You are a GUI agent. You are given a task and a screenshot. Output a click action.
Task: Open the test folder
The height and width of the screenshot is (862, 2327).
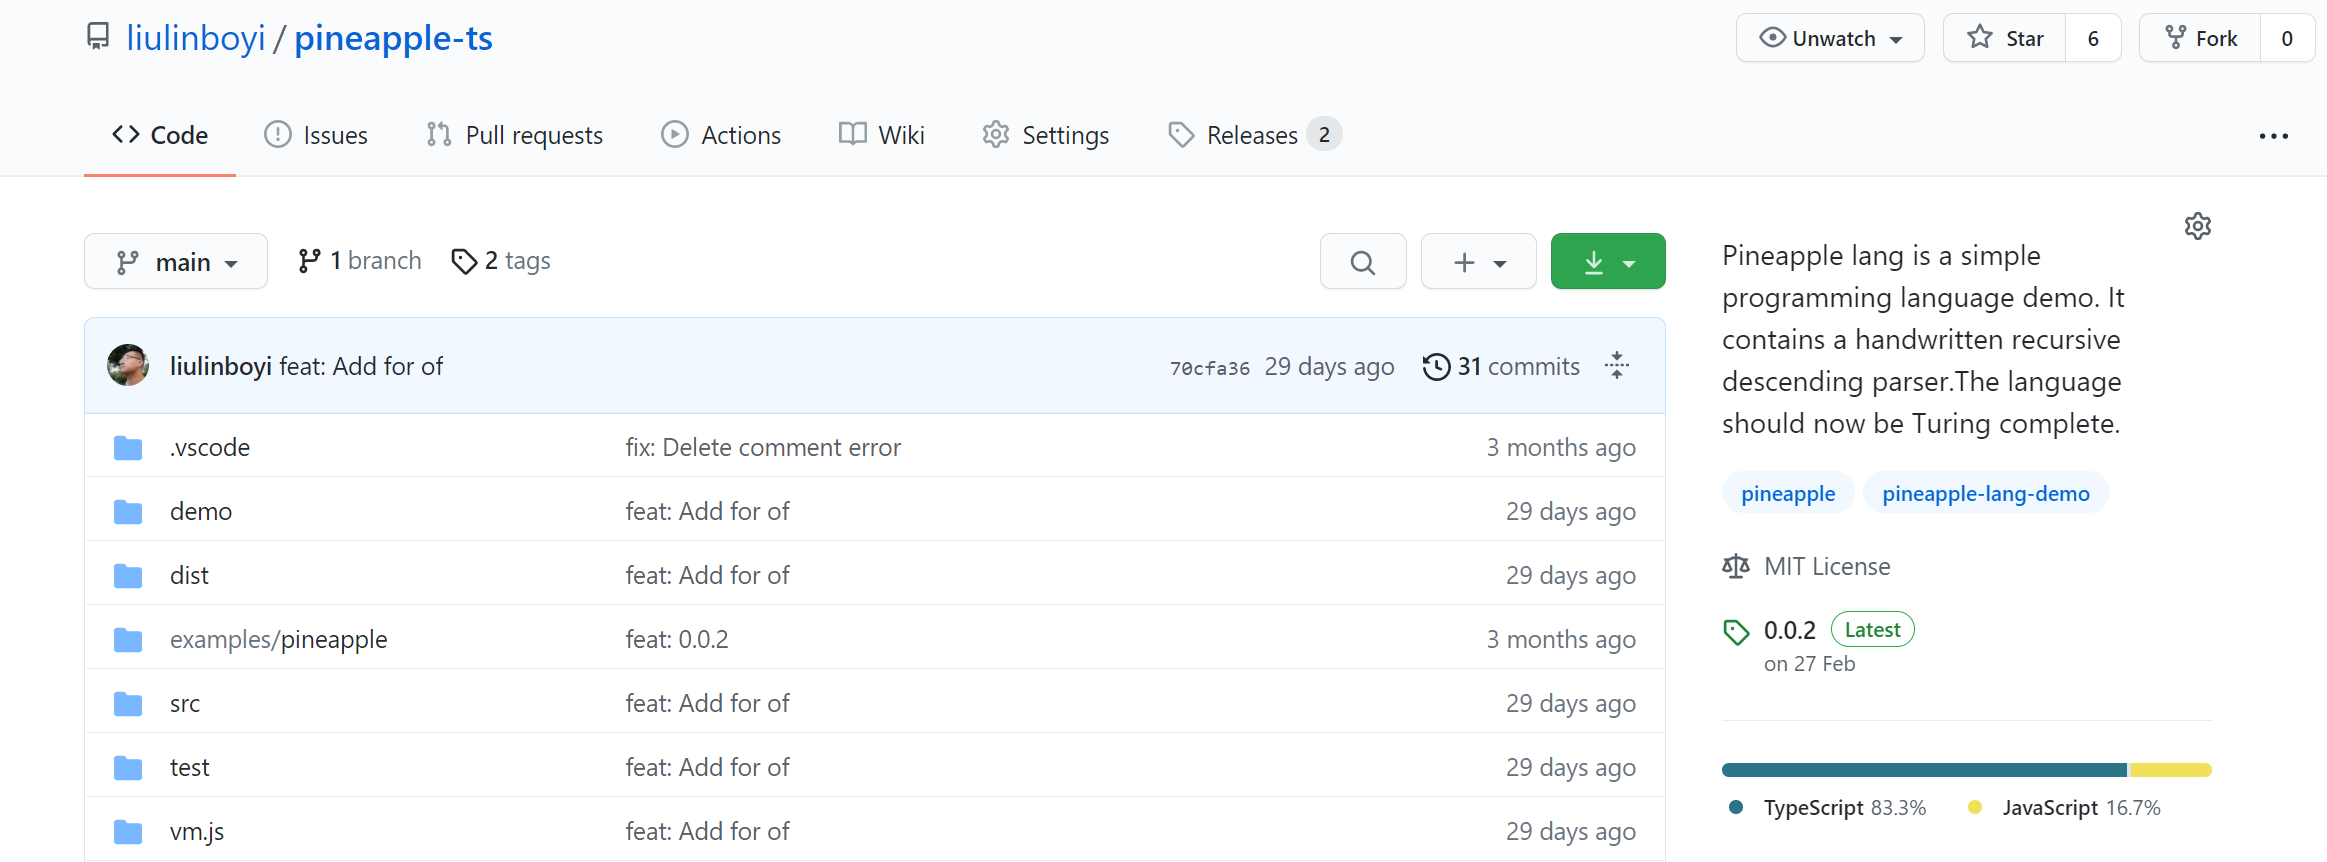(190, 767)
